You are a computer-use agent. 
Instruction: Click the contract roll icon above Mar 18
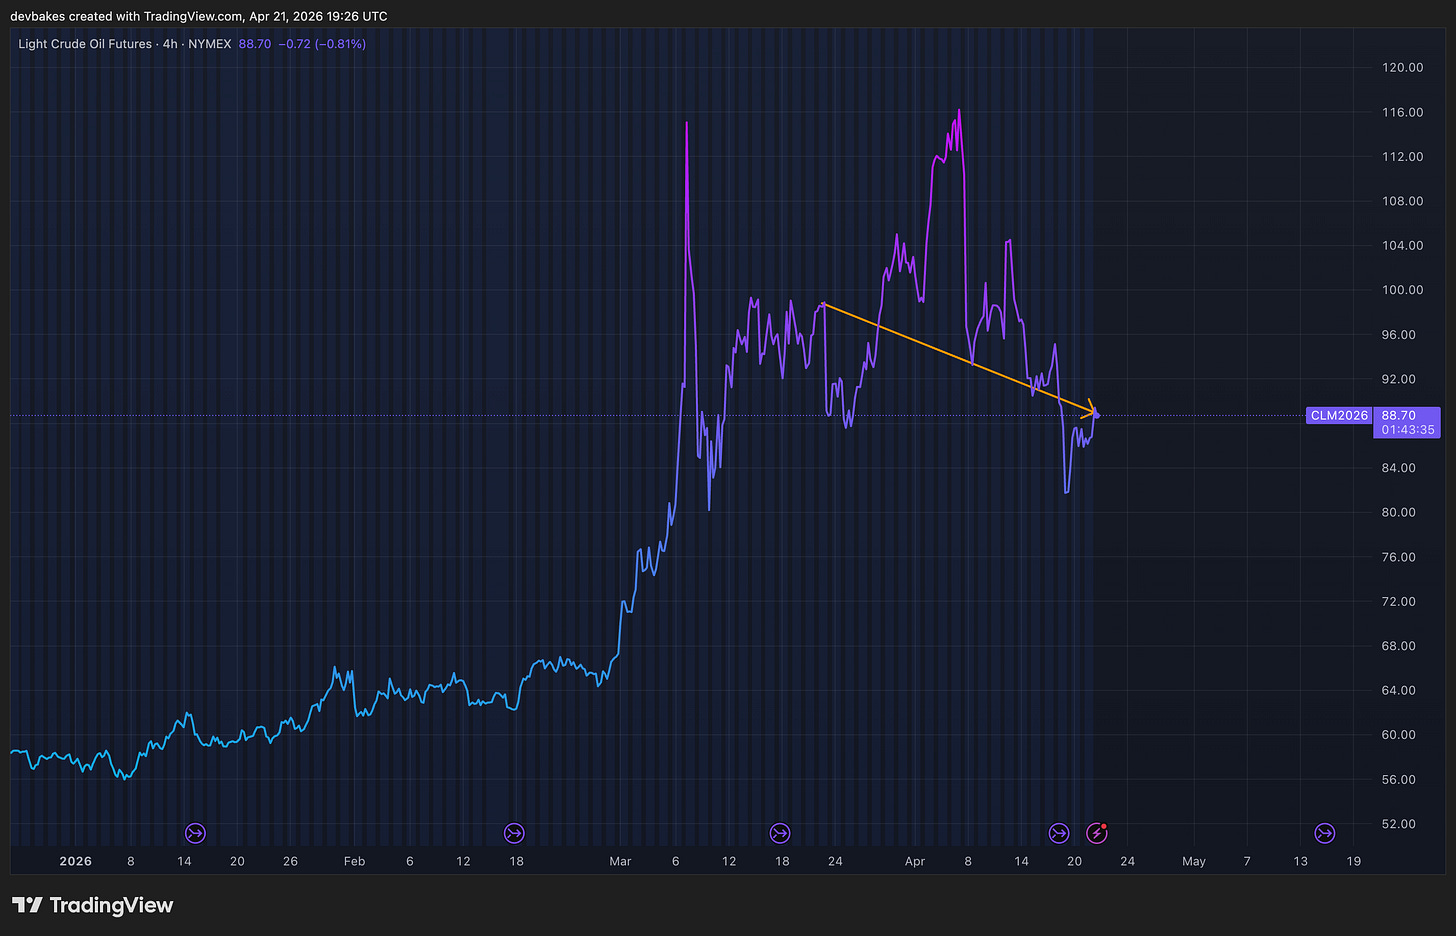click(x=780, y=833)
